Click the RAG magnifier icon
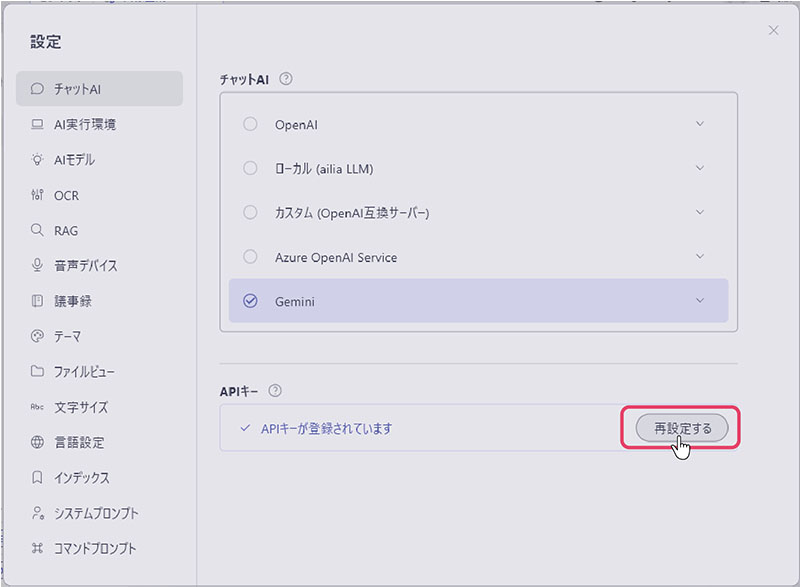This screenshot has width=800, height=587. (37, 231)
